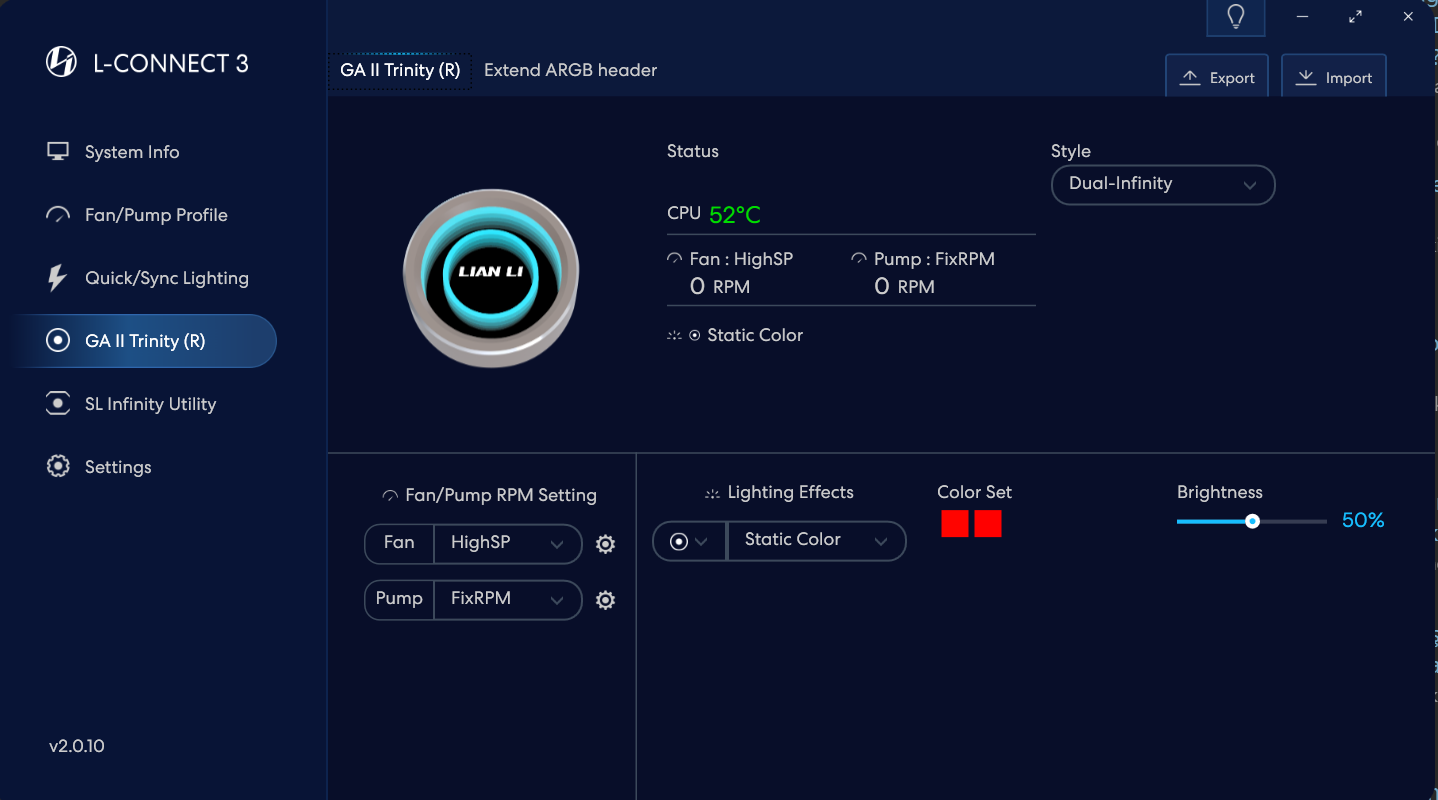This screenshot has width=1438, height=800.
Task: Click the Status heading
Action: 693,151
